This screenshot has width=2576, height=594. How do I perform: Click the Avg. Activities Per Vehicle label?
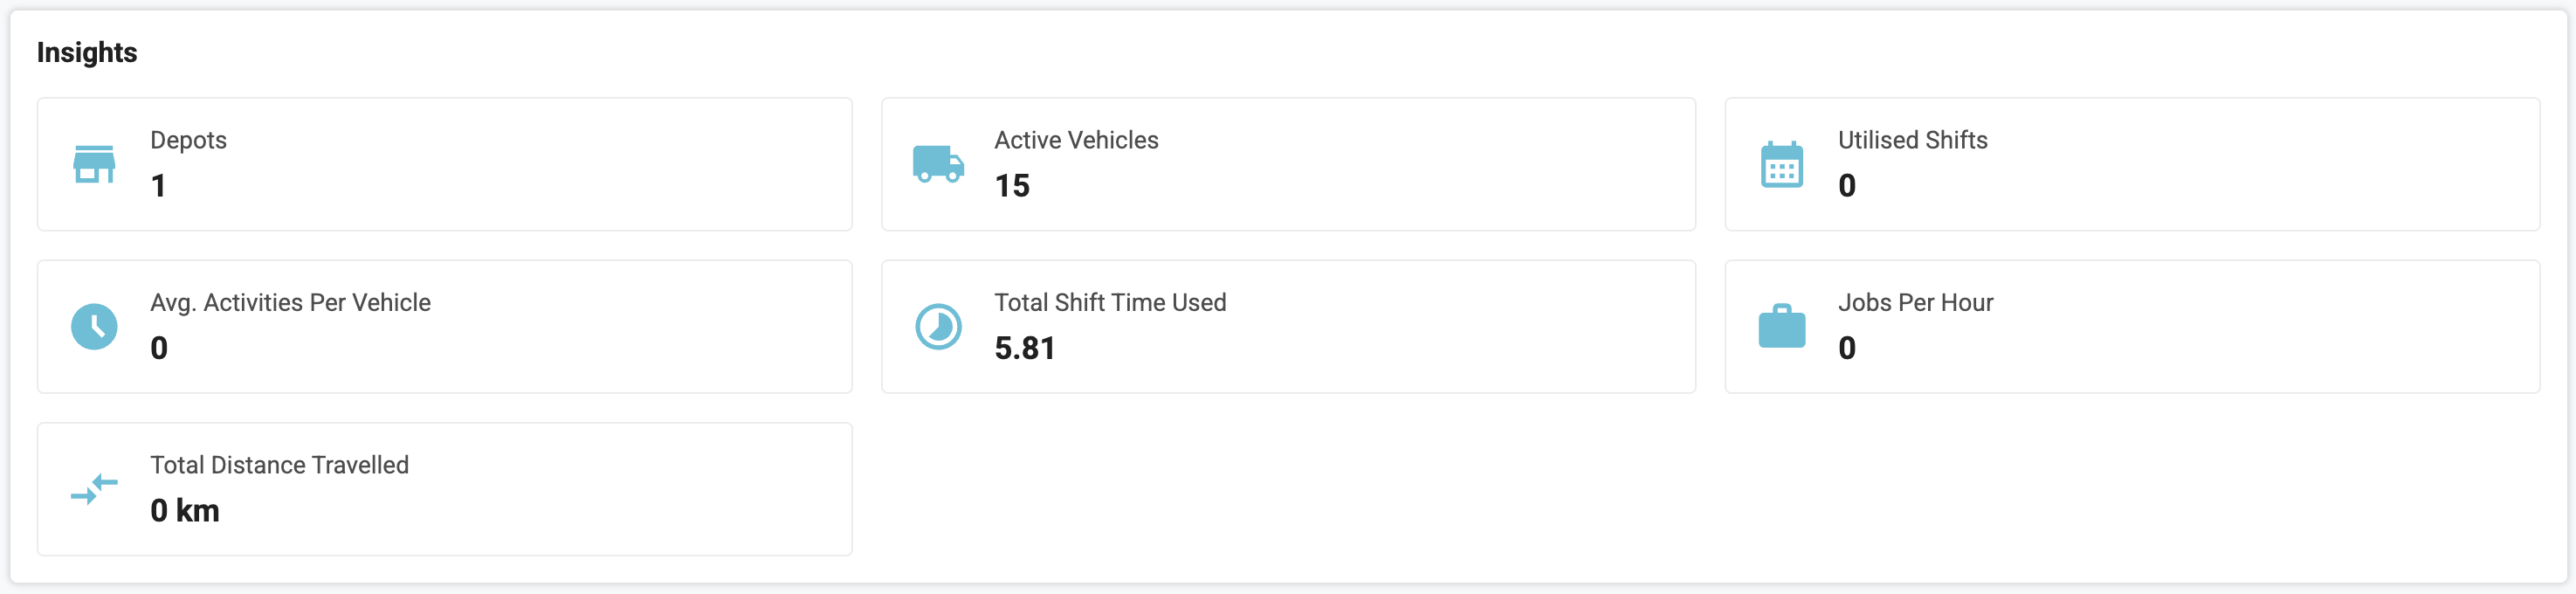[x=290, y=302]
